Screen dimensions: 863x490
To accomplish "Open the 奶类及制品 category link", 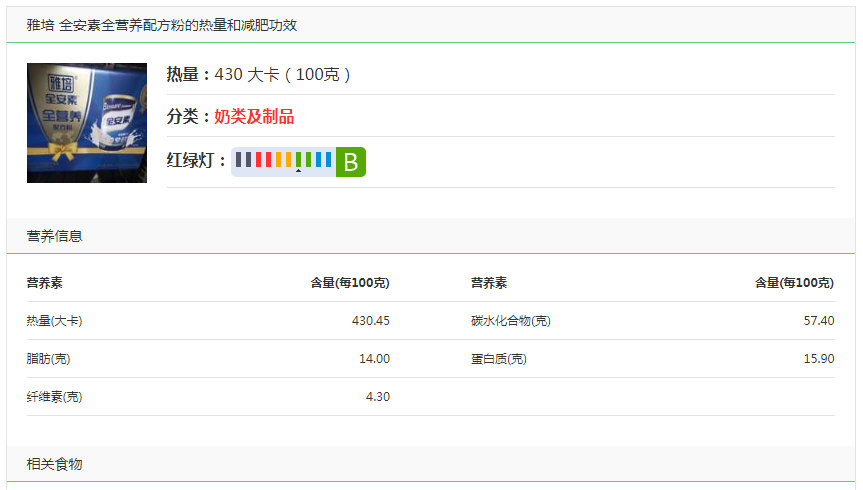I will [254, 116].
